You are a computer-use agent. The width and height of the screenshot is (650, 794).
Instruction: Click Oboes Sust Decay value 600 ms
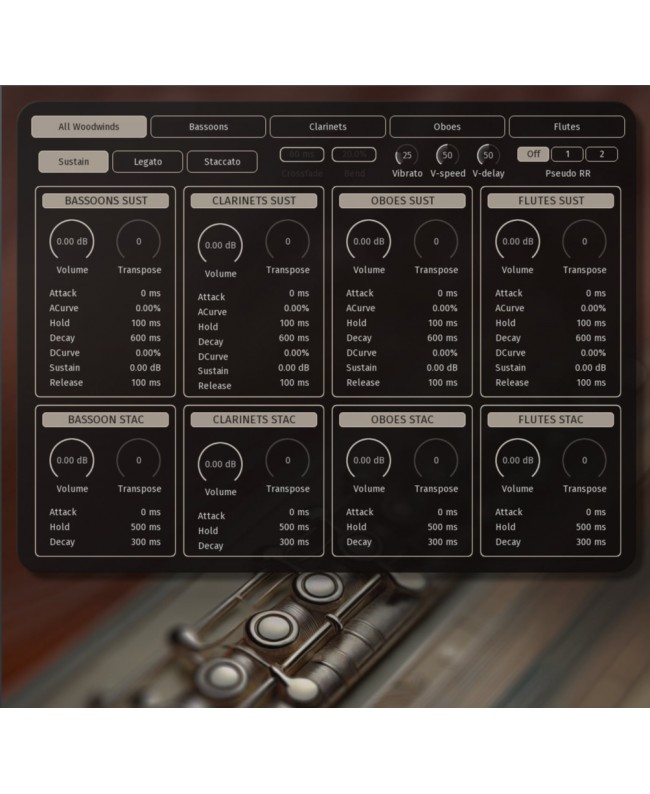(442, 338)
